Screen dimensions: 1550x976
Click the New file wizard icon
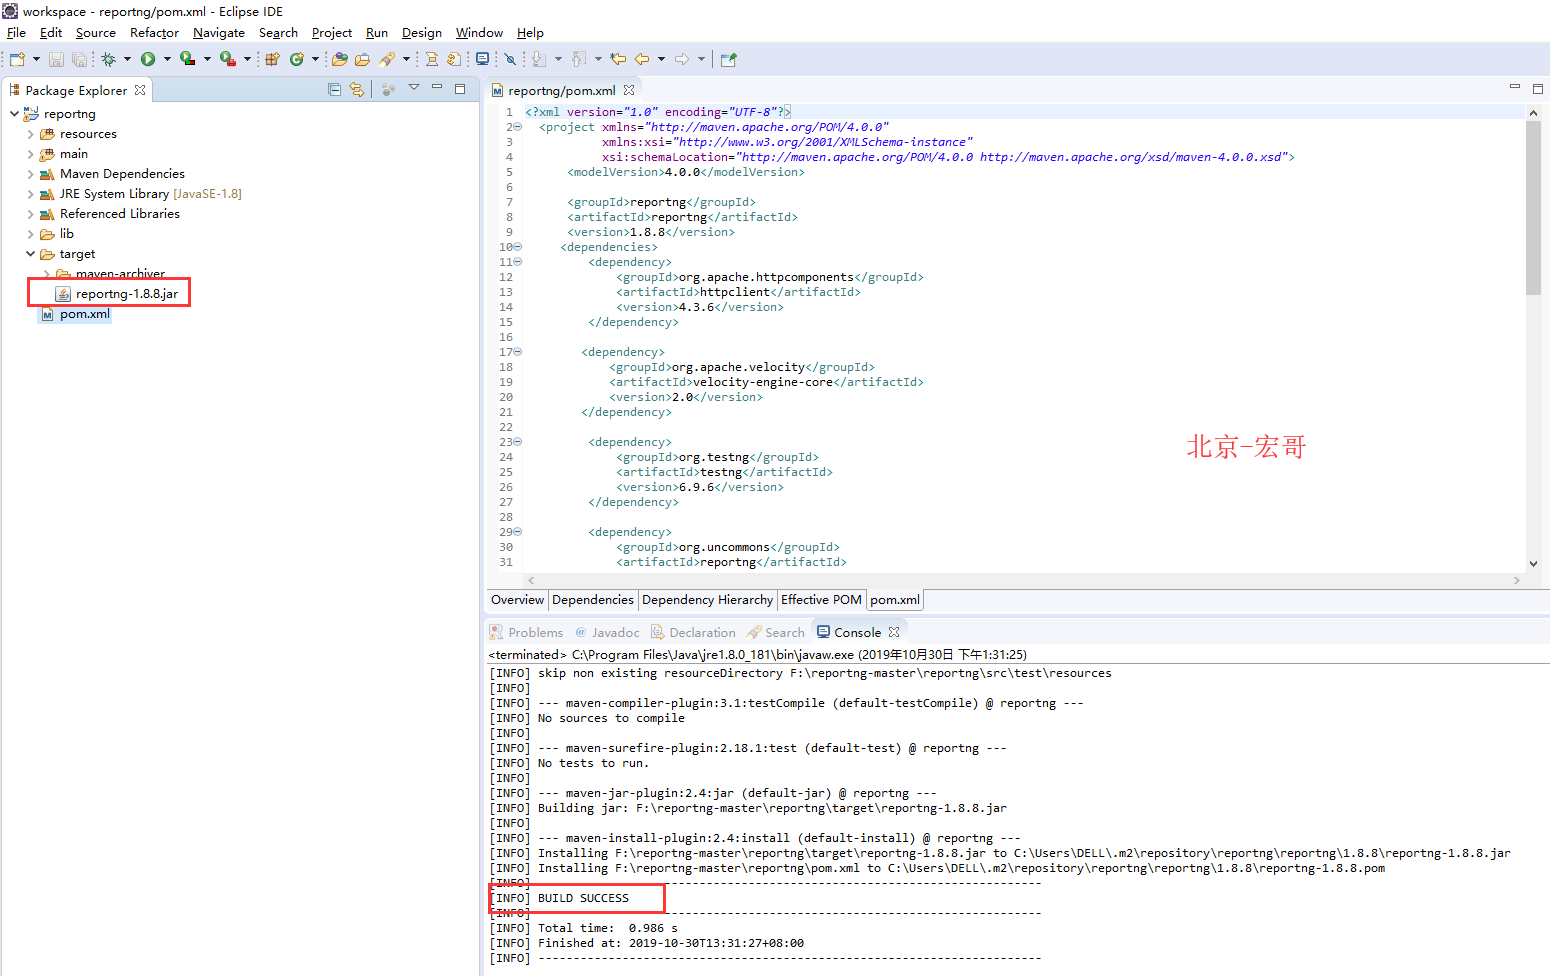[17, 59]
